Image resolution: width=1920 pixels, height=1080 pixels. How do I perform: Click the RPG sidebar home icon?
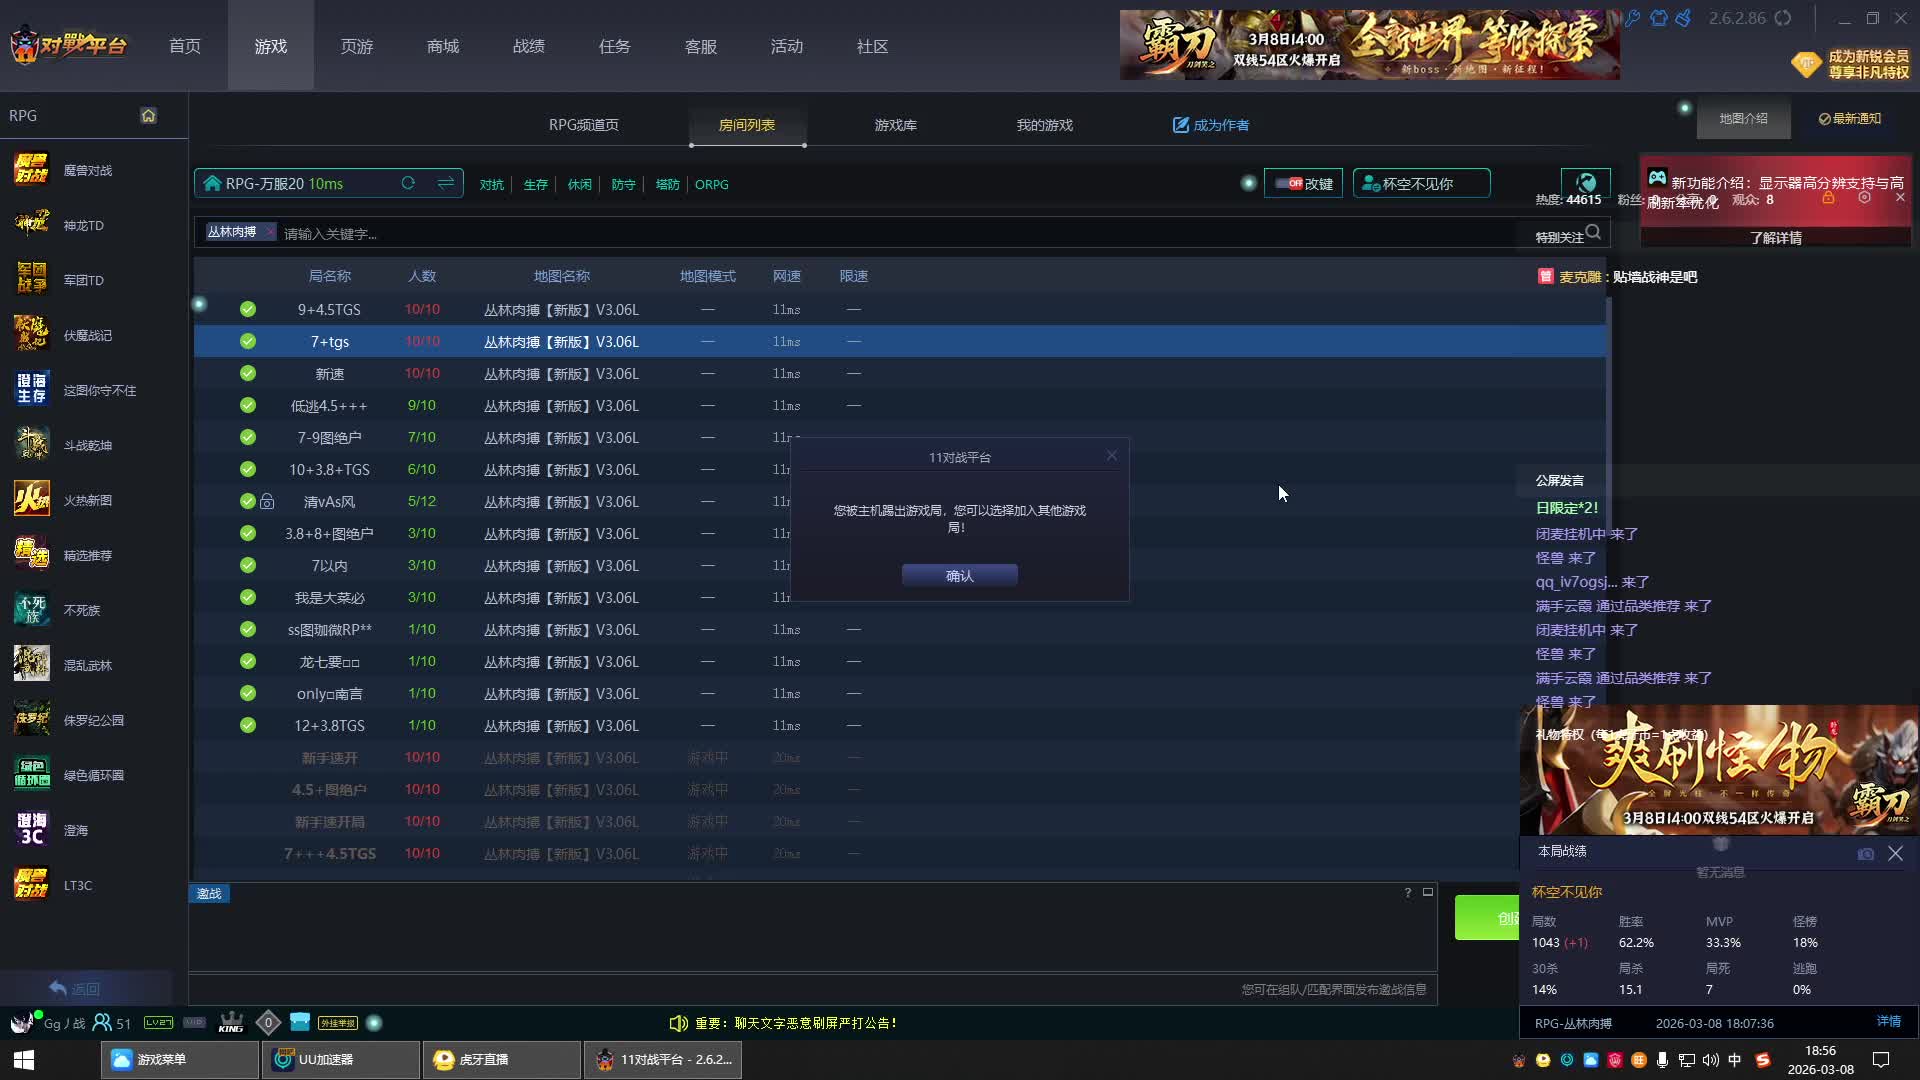click(148, 115)
